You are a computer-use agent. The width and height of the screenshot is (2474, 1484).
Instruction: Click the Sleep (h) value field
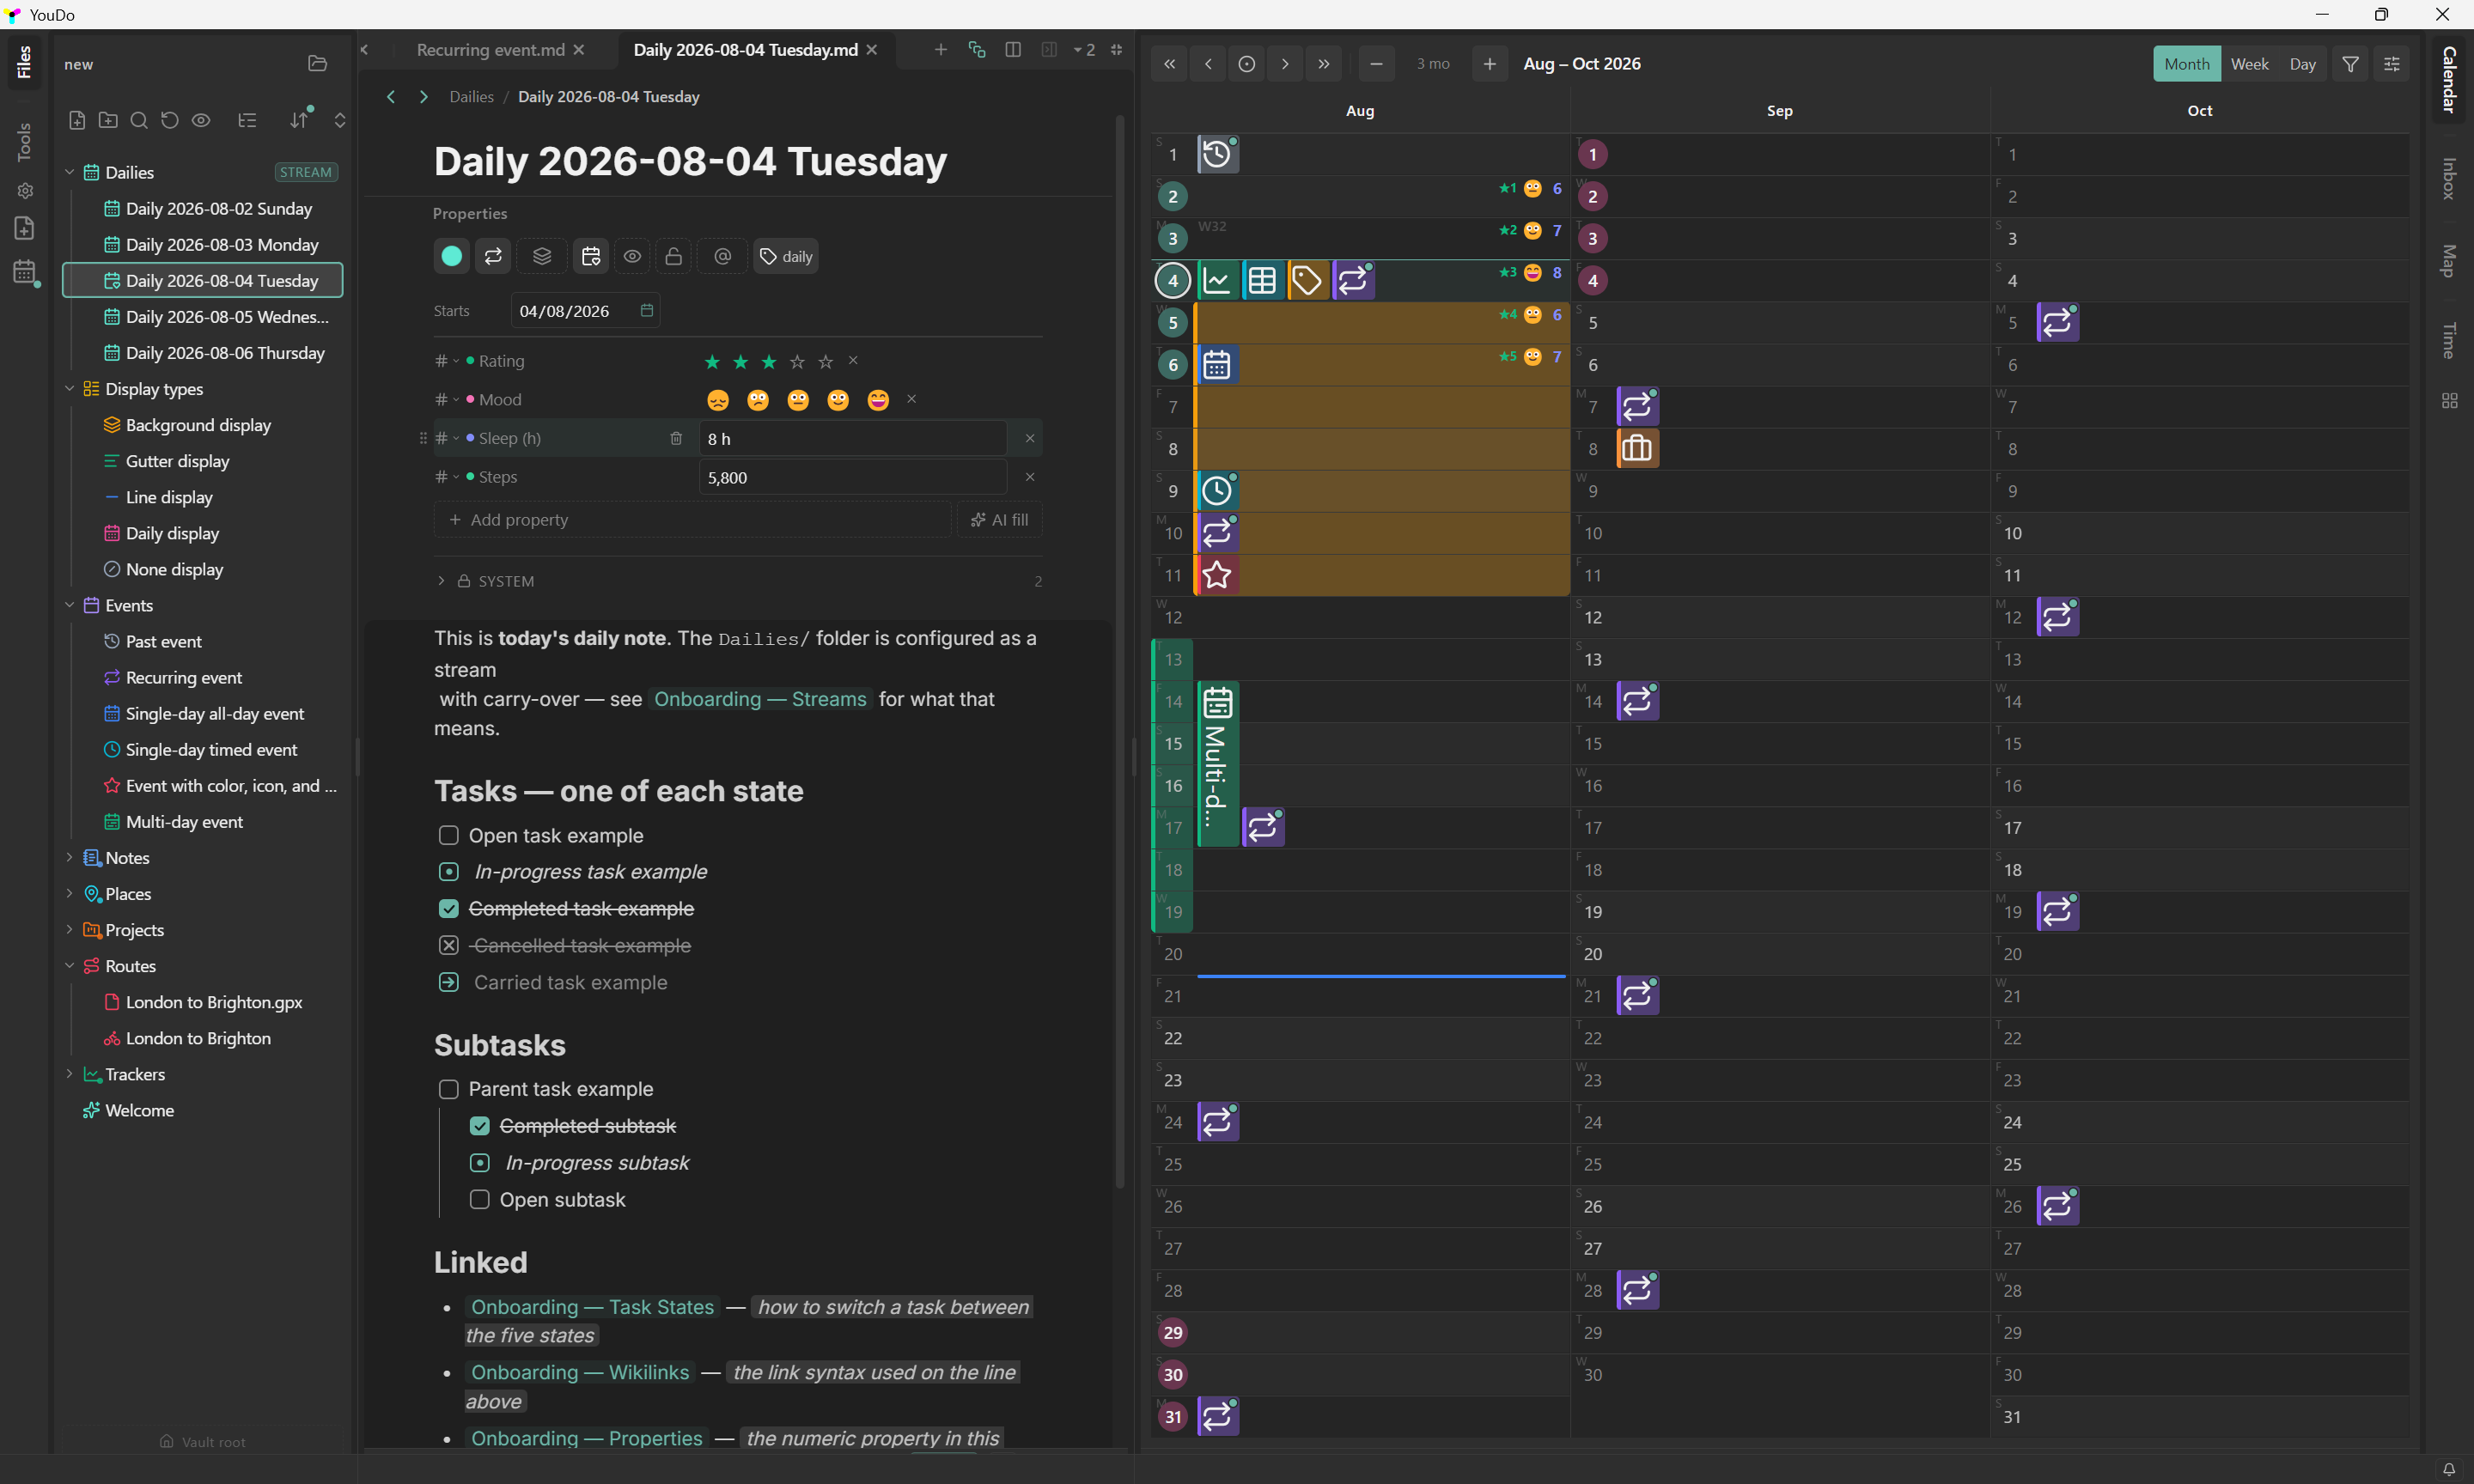(852, 438)
